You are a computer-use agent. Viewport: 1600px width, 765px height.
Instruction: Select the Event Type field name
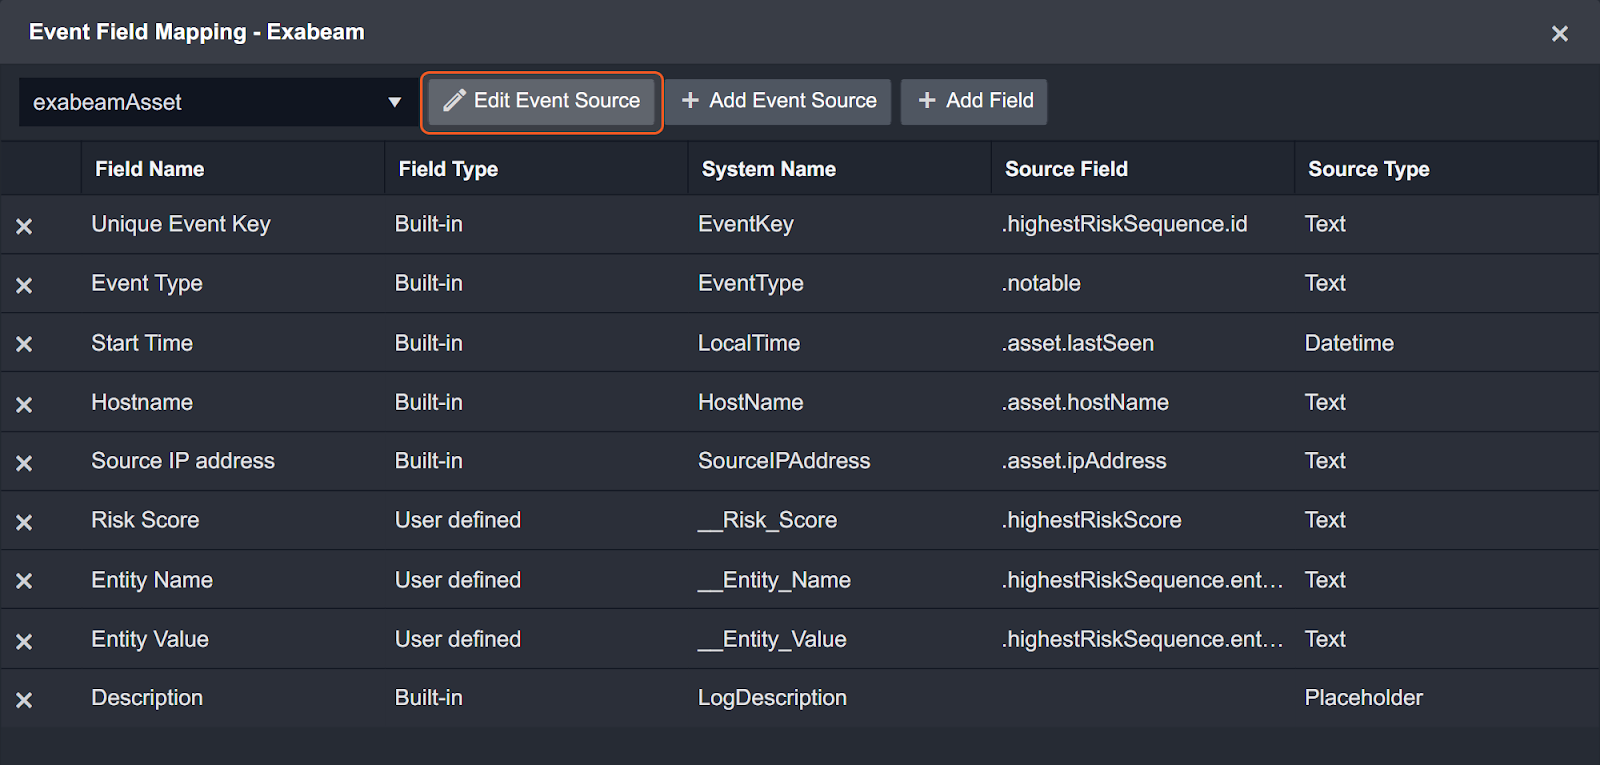pos(147,283)
